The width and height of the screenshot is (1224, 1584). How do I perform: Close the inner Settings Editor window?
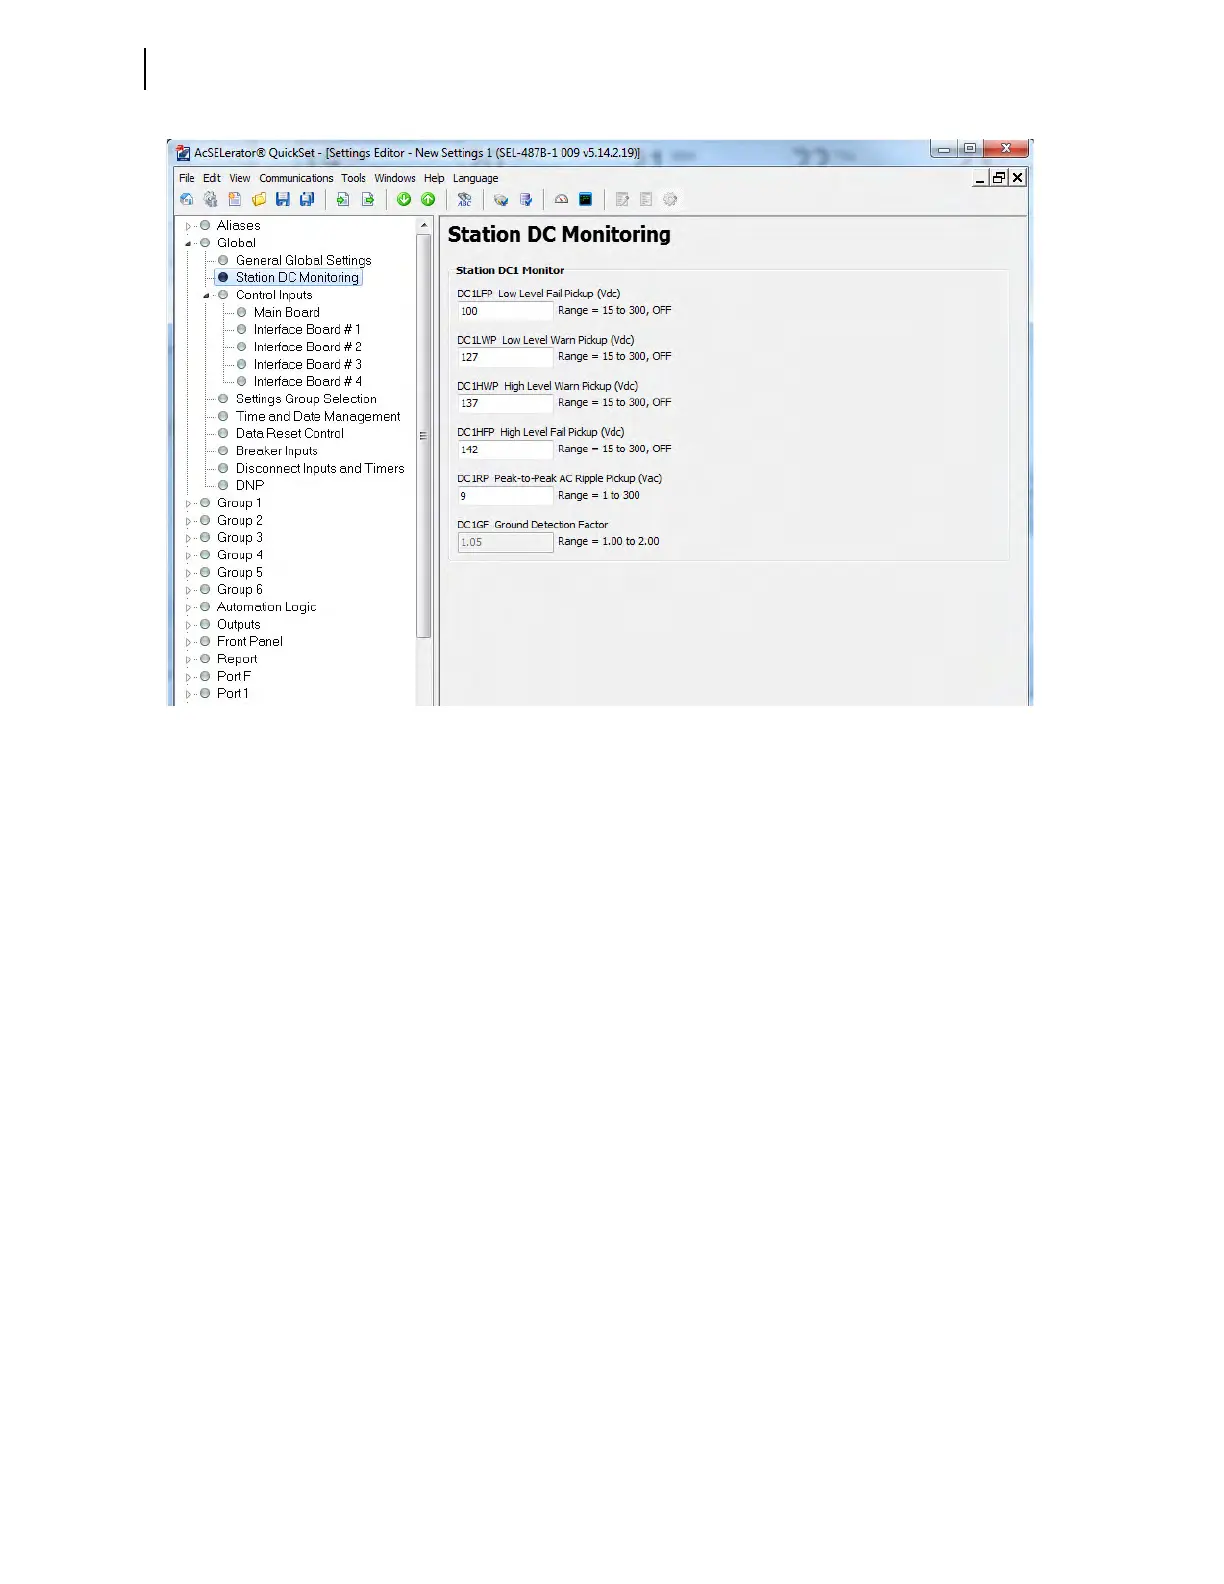point(1017,177)
